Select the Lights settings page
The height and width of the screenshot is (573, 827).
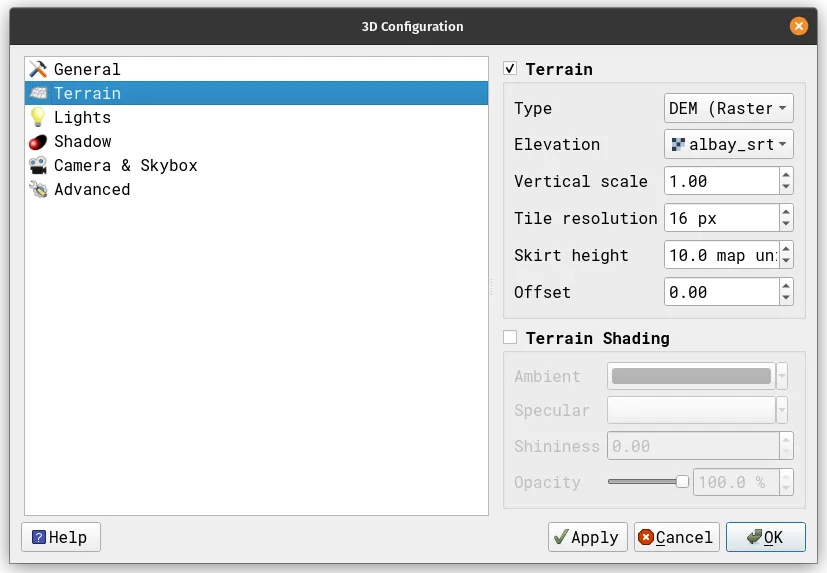[82, 117]
